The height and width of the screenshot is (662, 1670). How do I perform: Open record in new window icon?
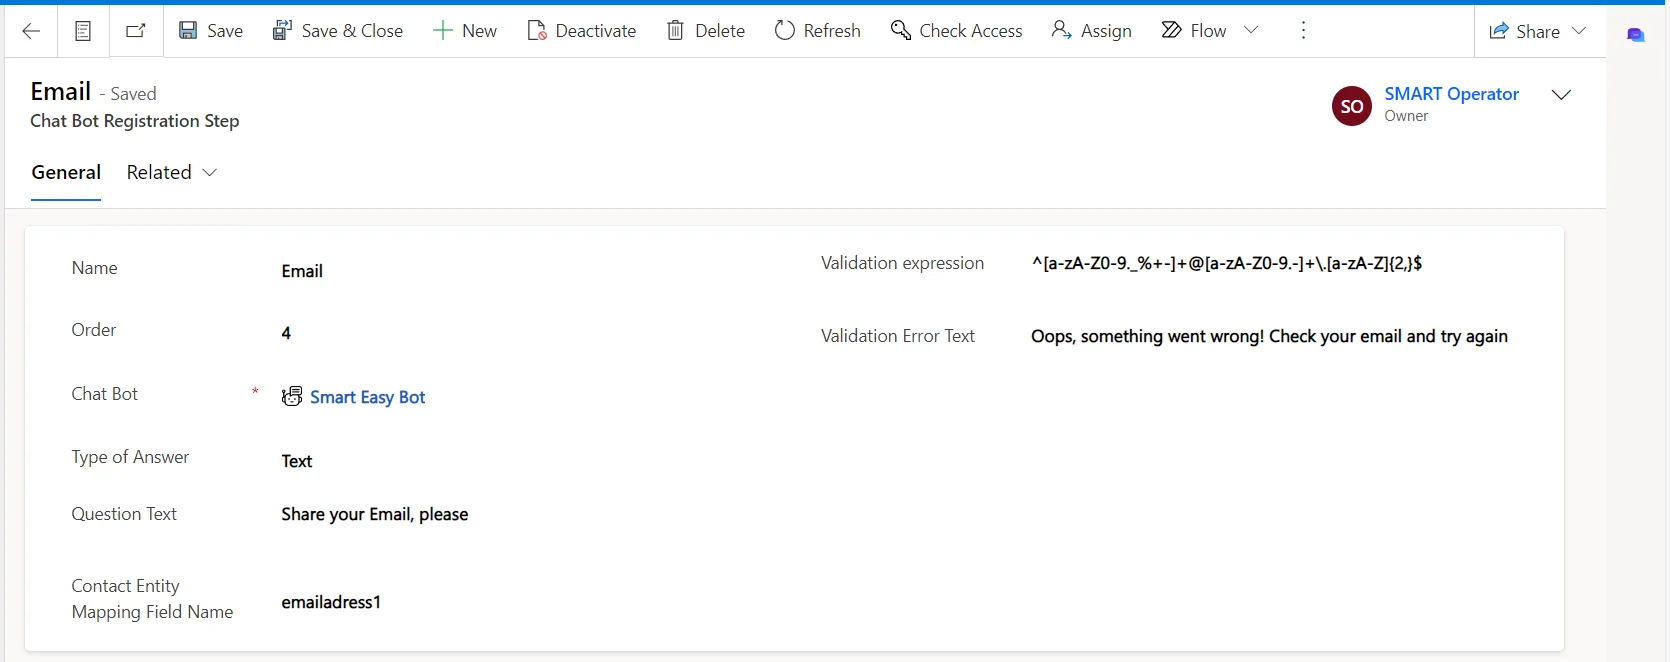point(136,31)
